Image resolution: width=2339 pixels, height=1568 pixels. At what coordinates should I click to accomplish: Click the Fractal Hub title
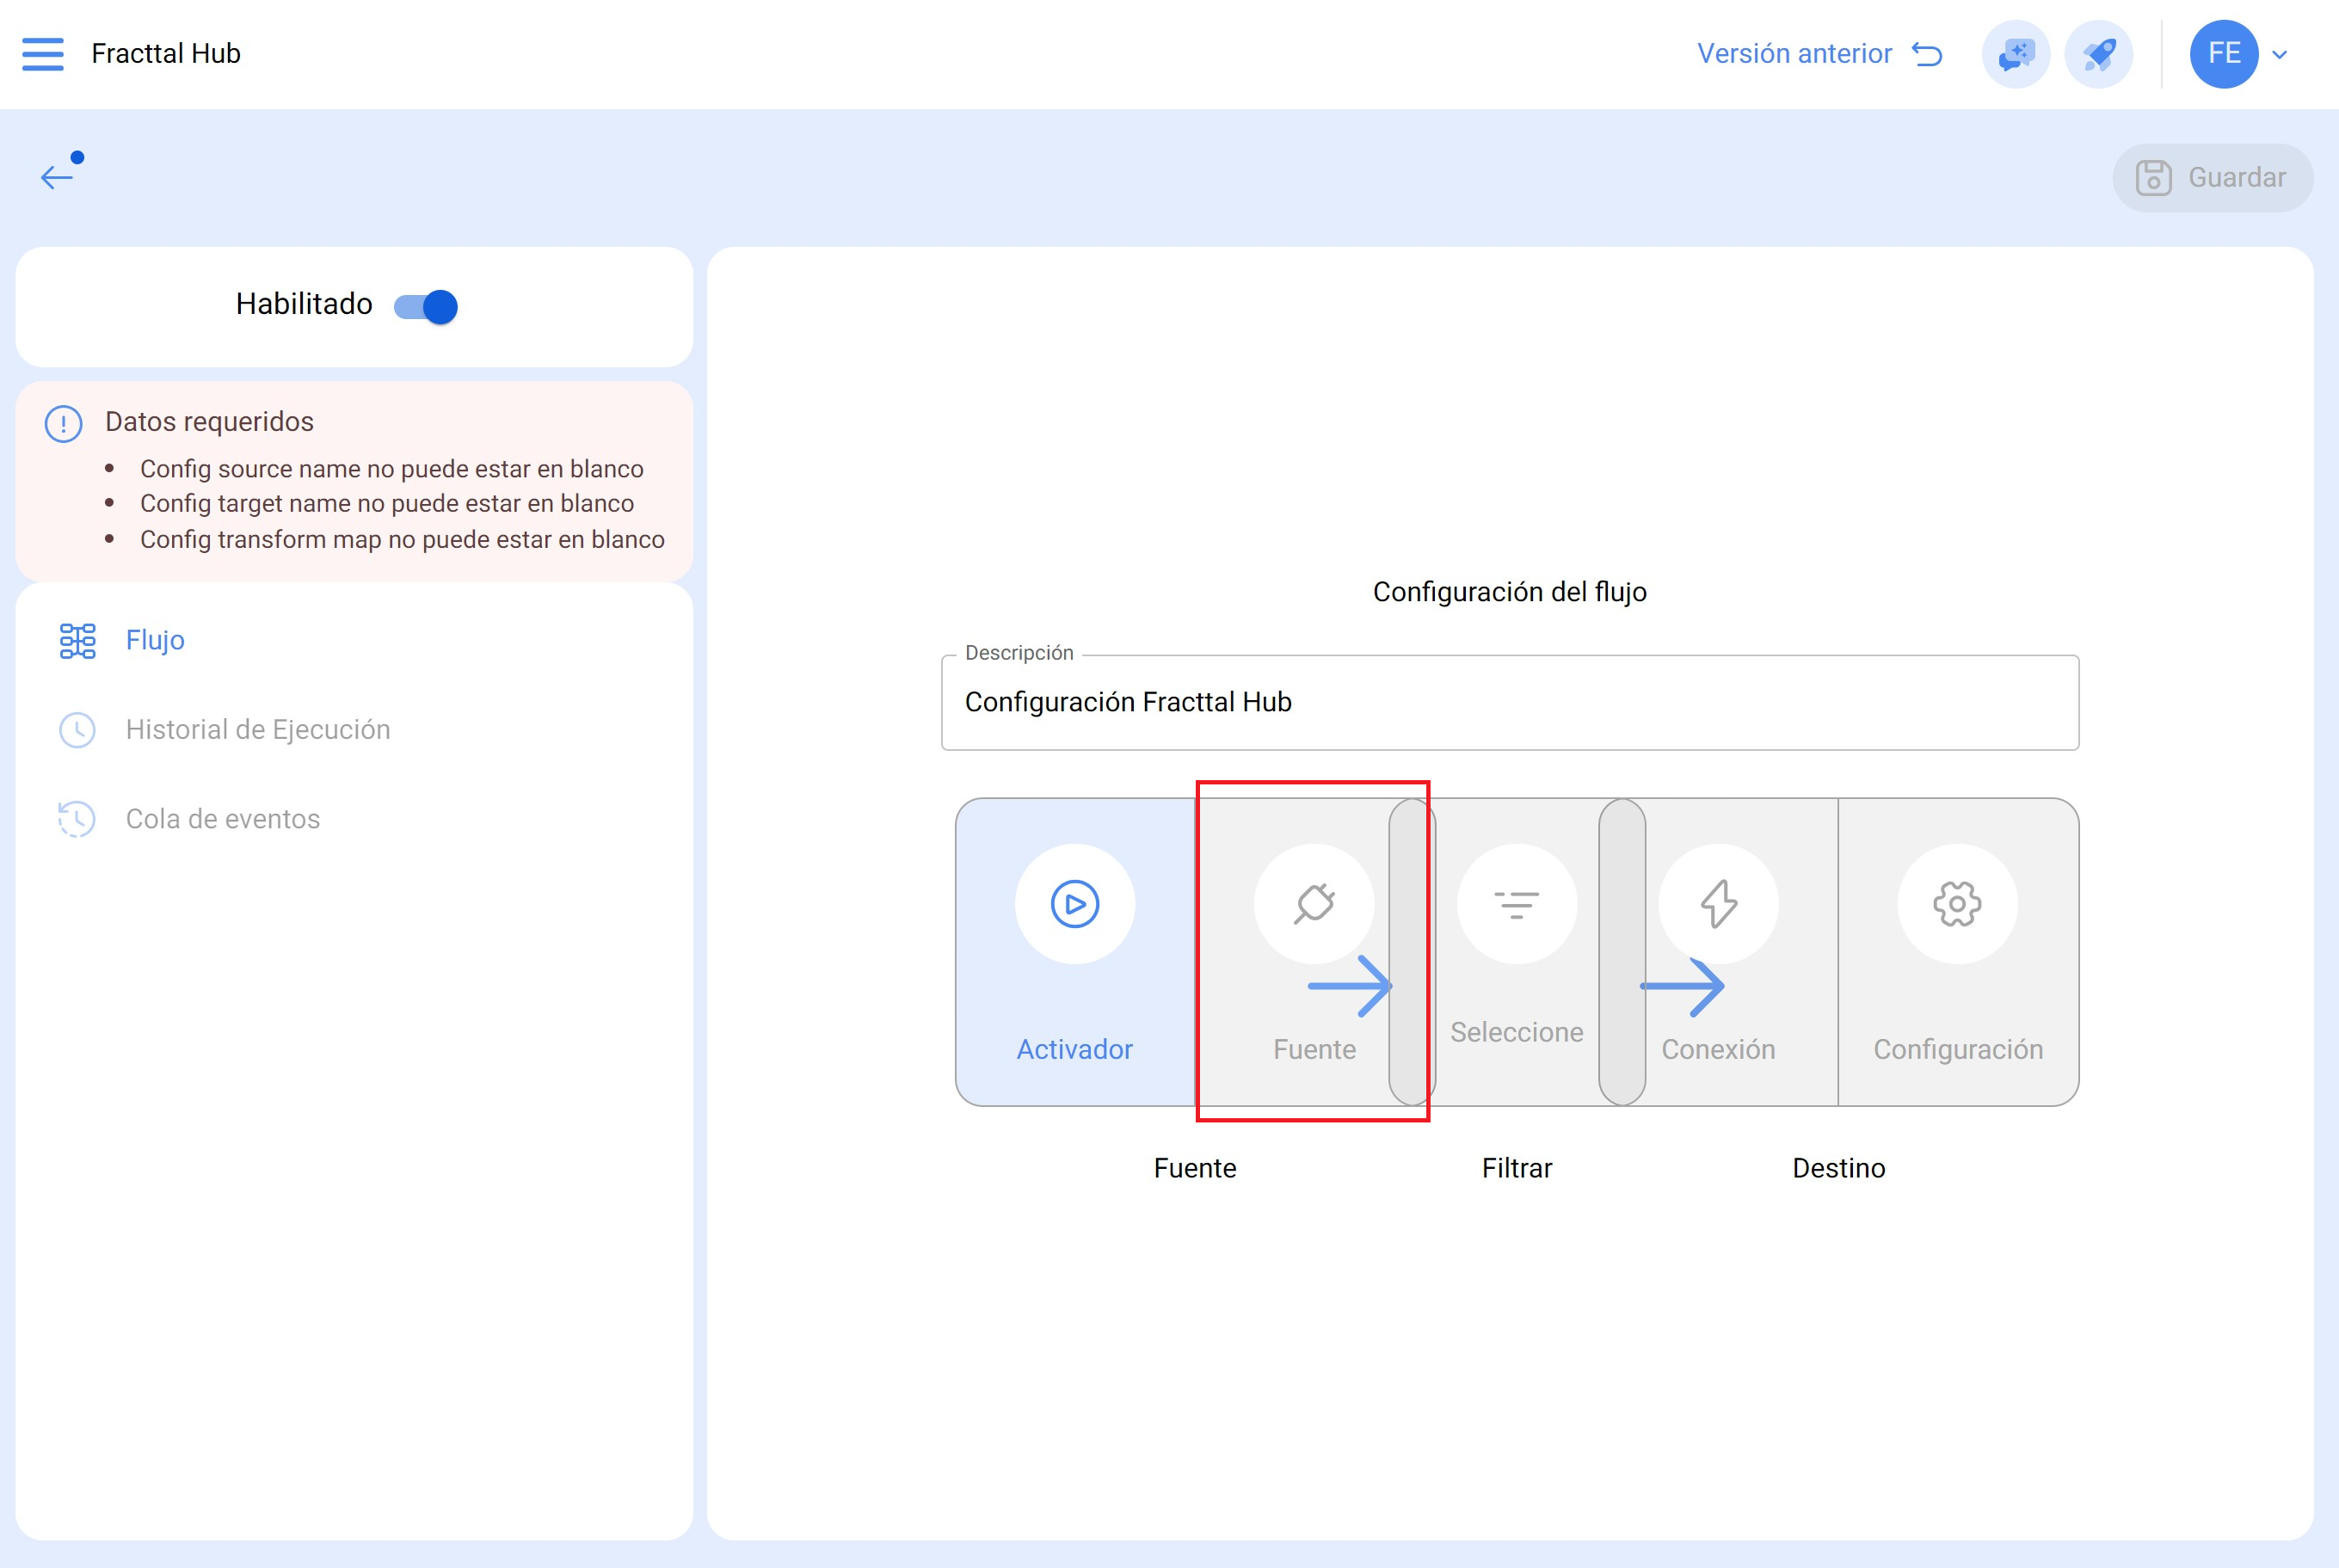click(x=166, y=54)
